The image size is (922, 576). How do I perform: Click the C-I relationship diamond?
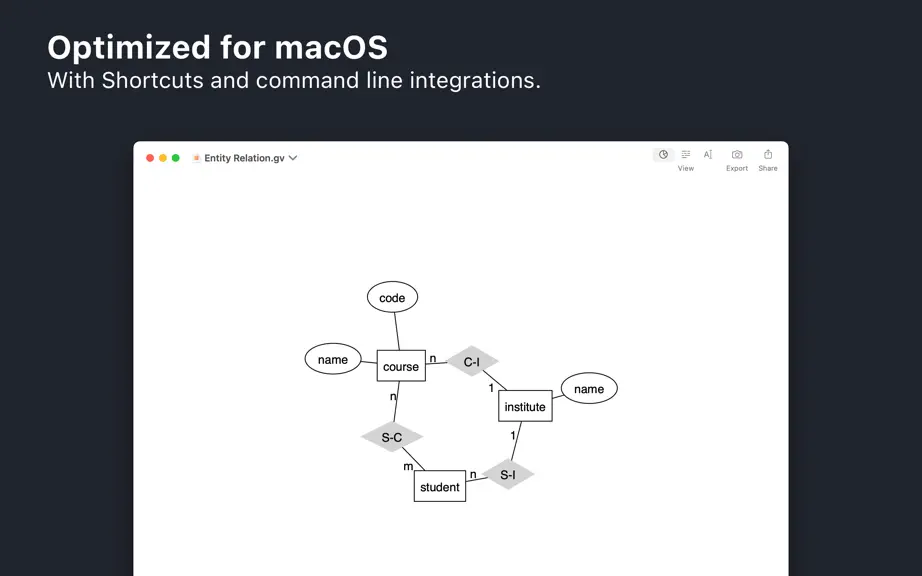(x=472, y=361)
